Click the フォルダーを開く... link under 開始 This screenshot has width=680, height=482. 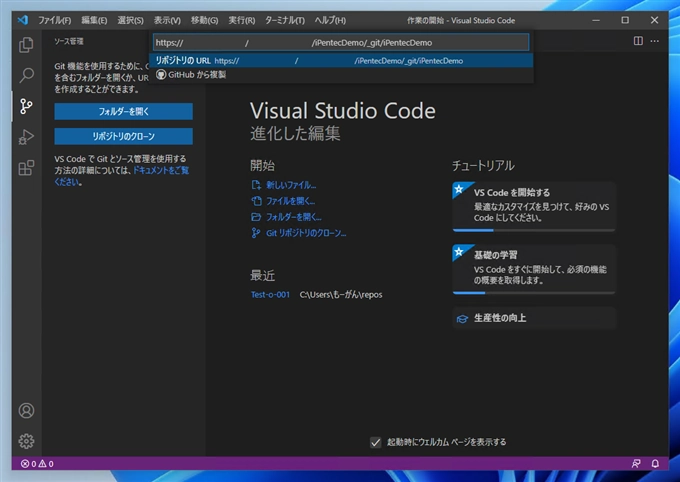(x=294, y=217)
